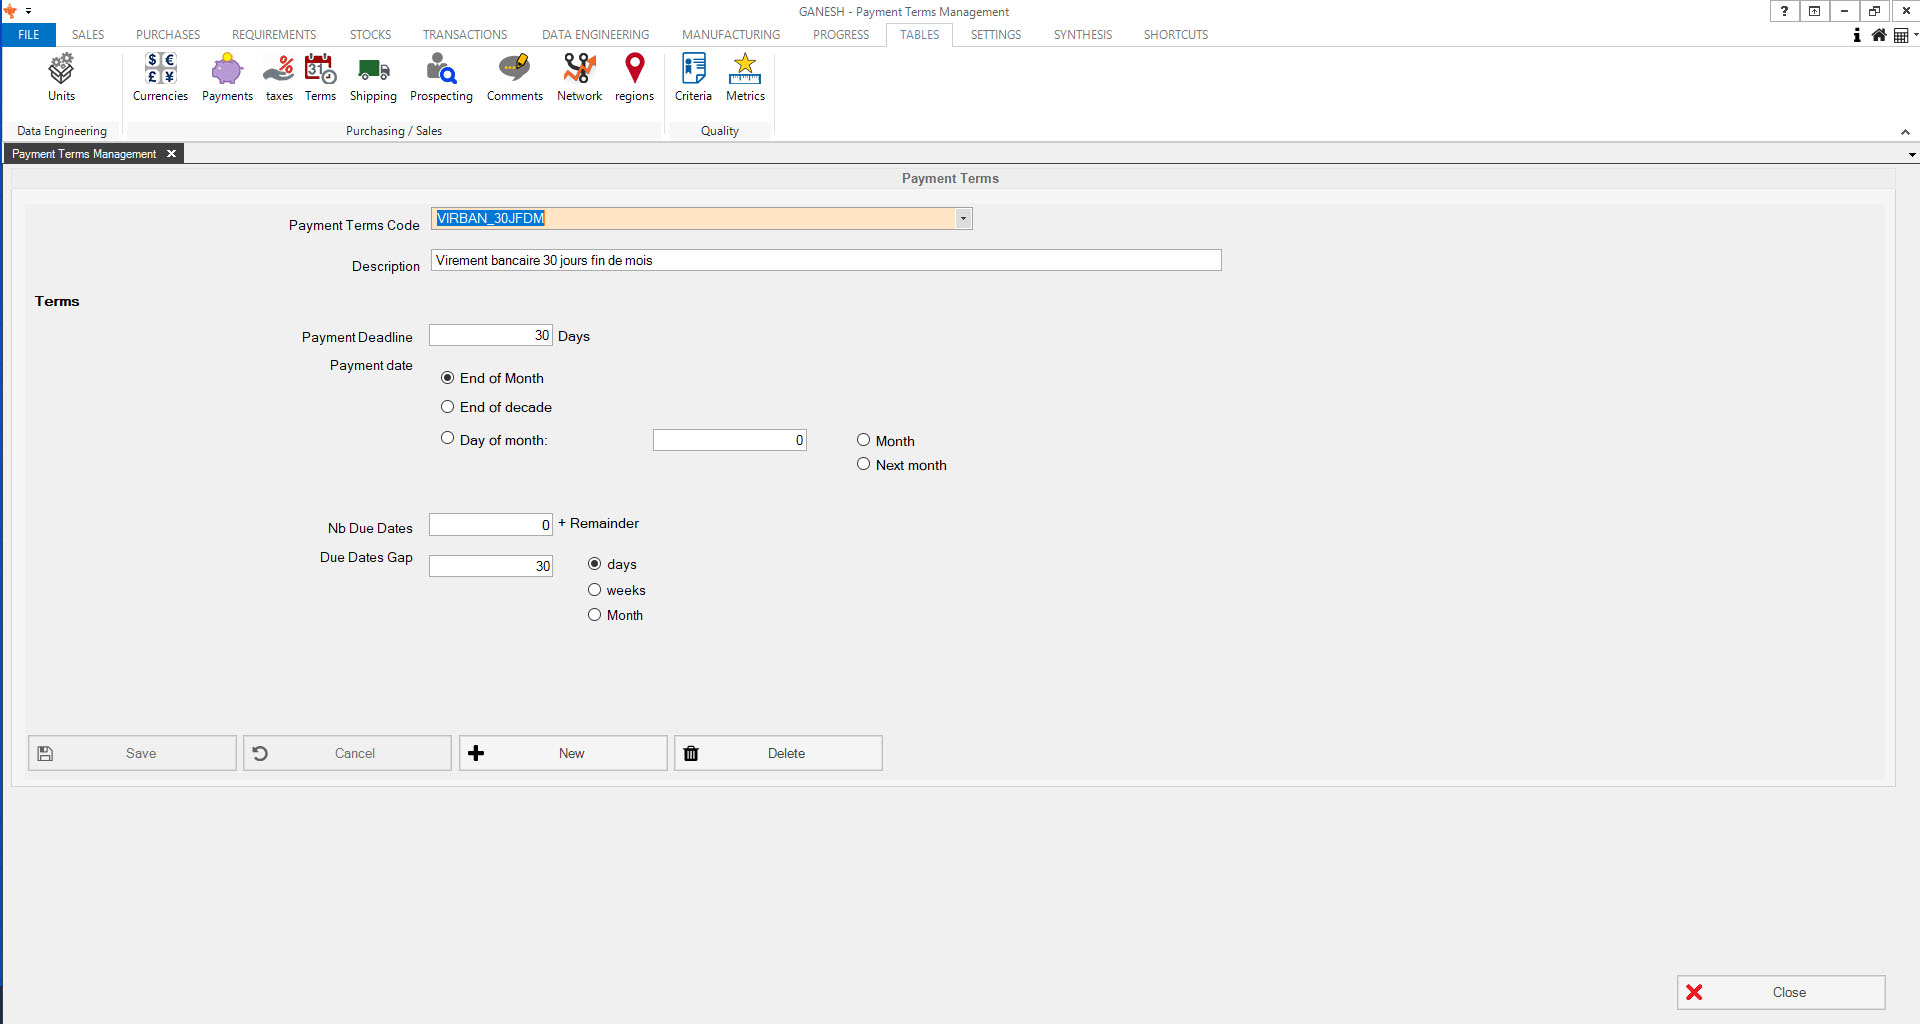Screen dimensions: 1920x1024
Task: Click the Save button
Action: tap(132, 753)
